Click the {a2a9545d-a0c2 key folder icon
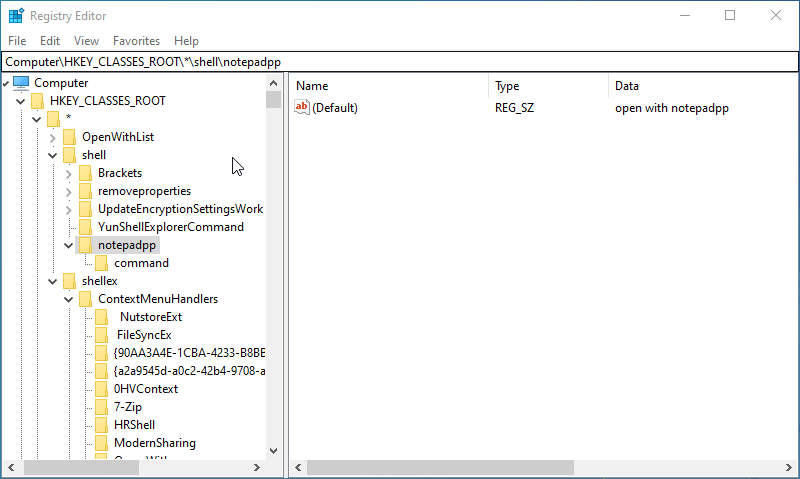 click(x=102, y=371)
